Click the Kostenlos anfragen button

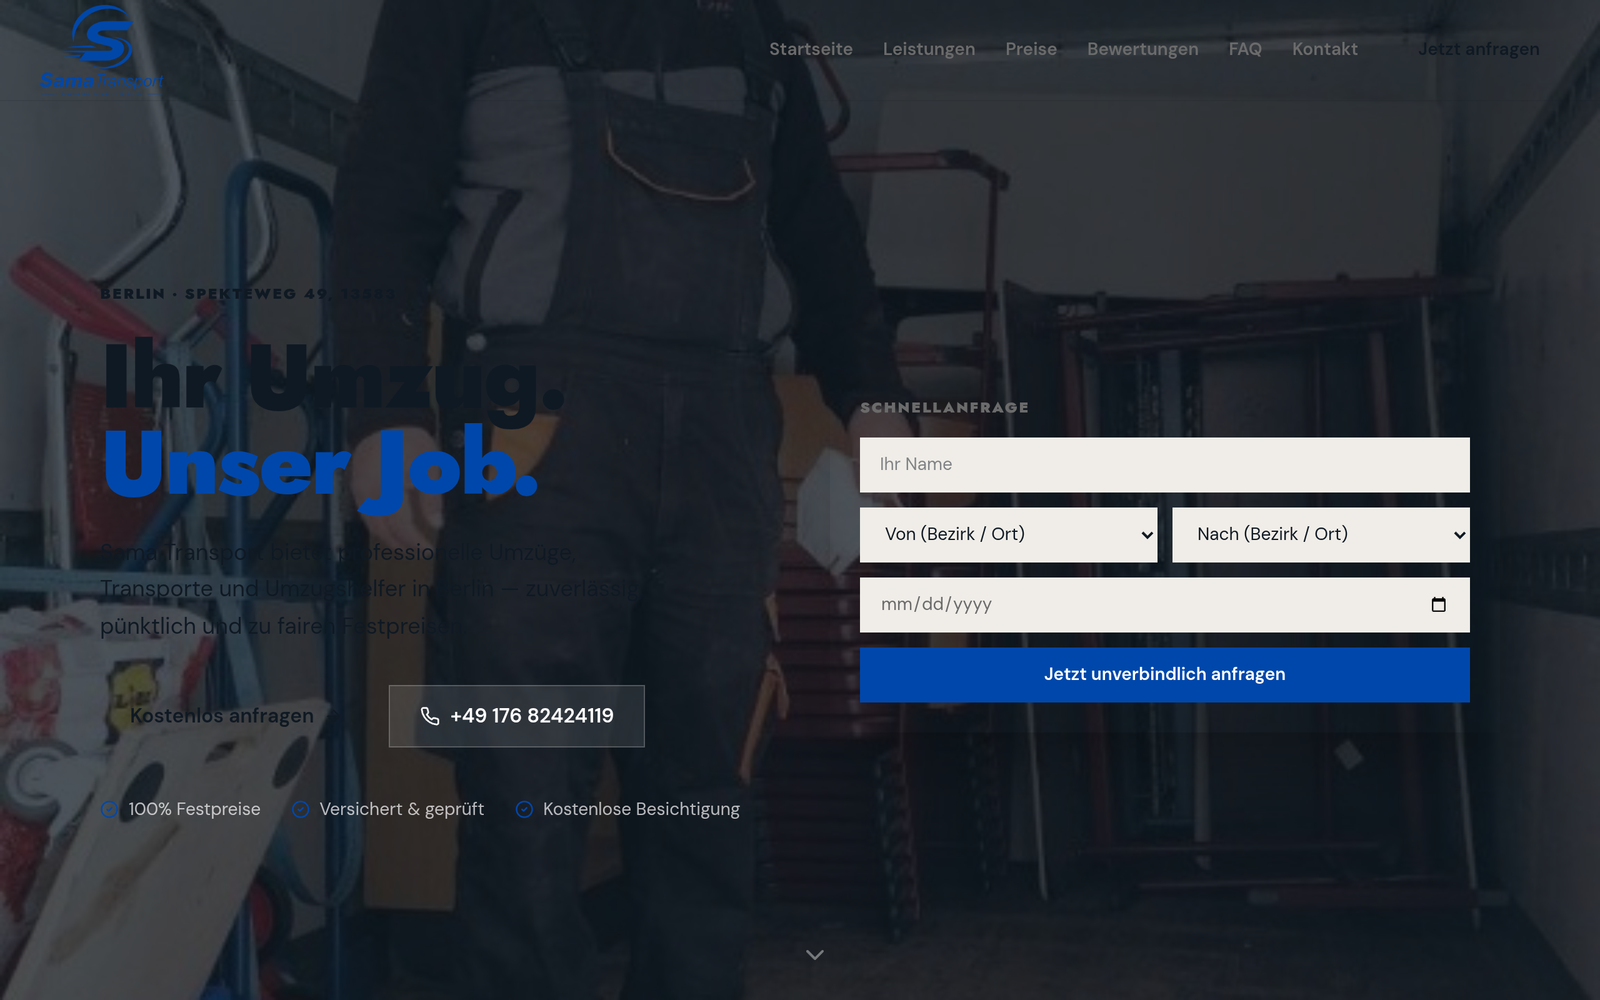point(222,716)
